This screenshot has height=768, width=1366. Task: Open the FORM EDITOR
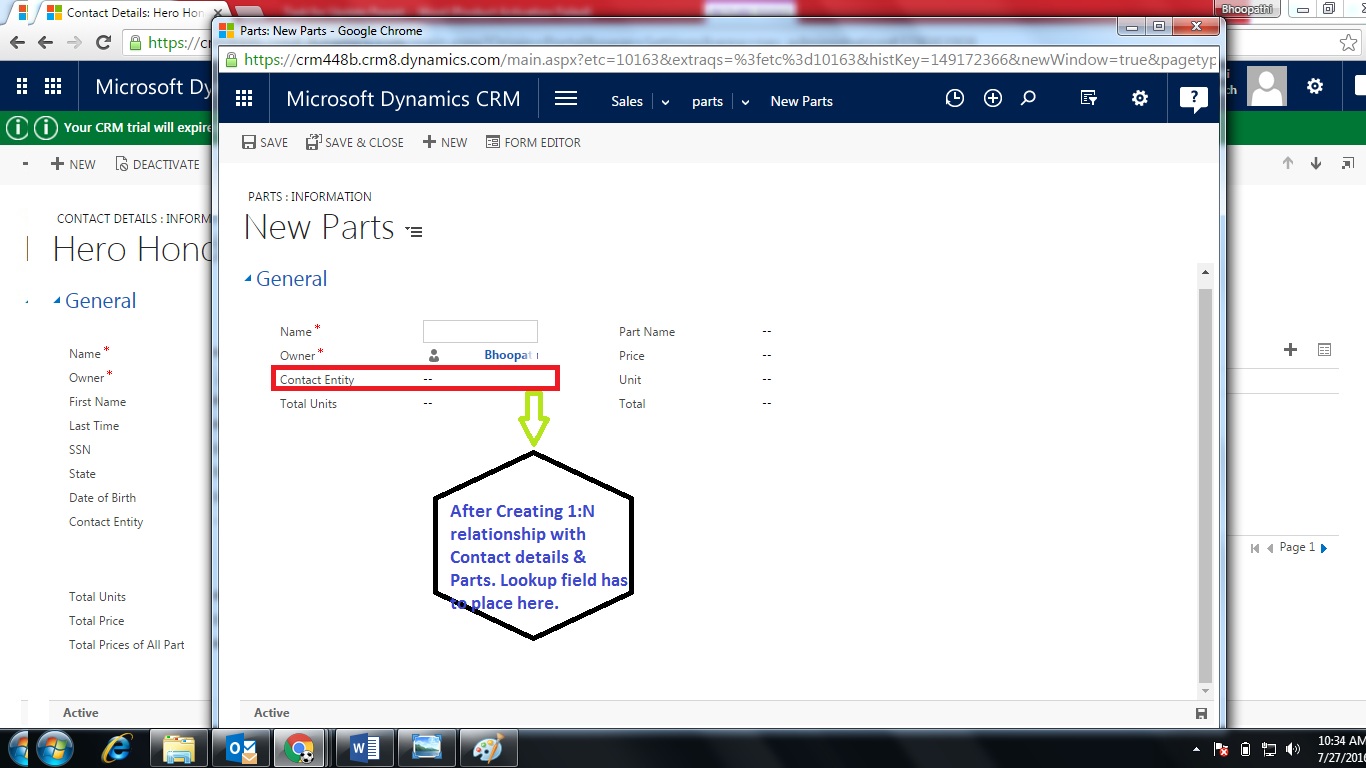pyautogui.click(x=533, y=142)
